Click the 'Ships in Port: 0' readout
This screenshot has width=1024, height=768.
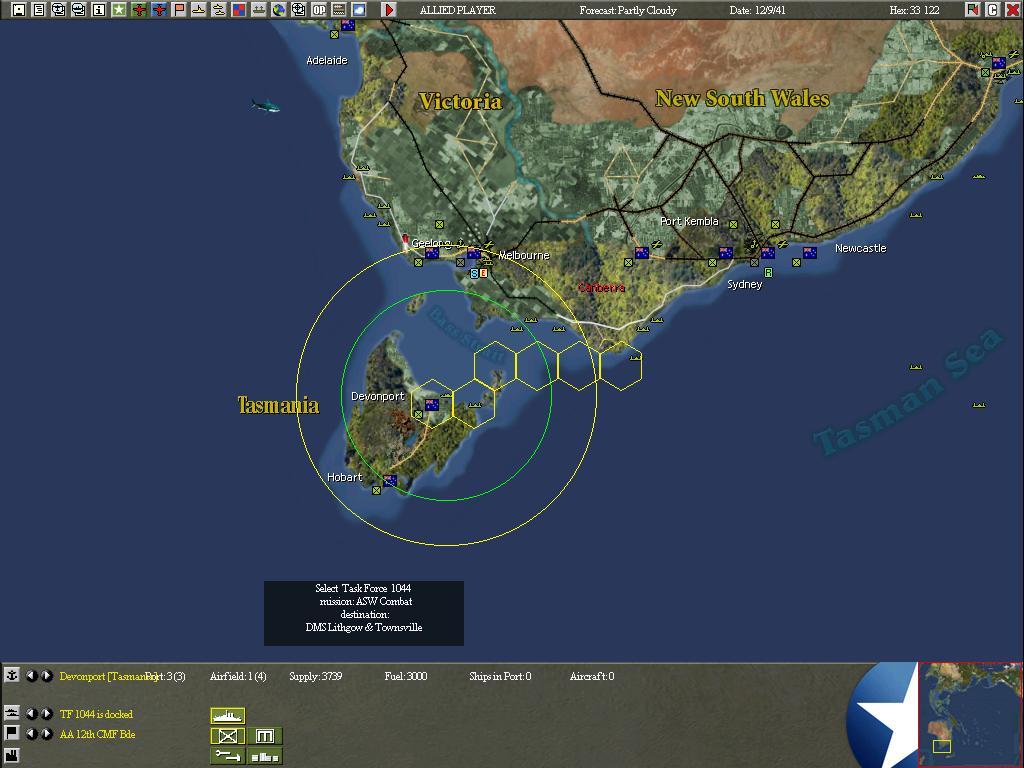pos(500,676)
